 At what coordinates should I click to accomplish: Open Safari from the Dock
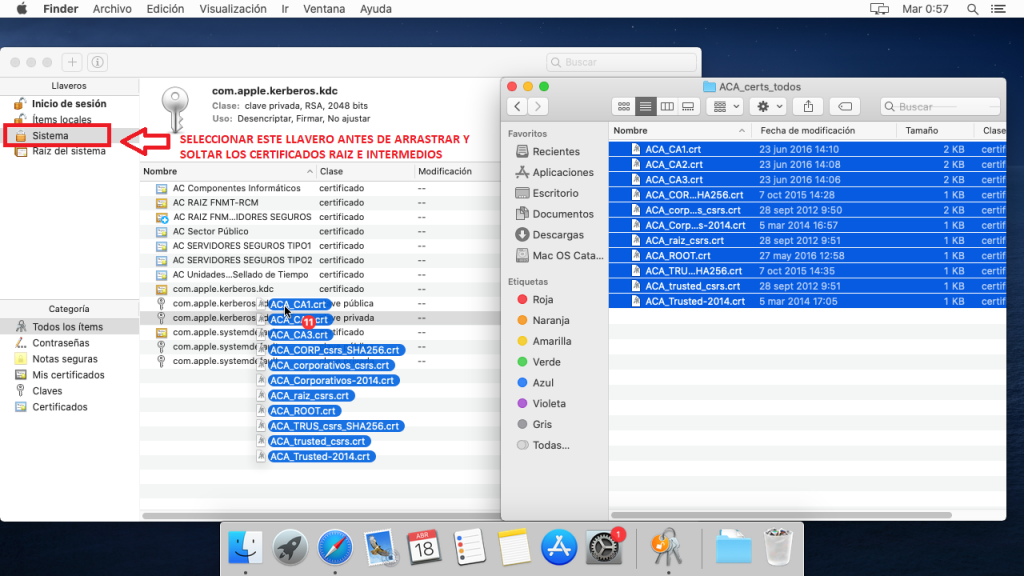point(335,547)
